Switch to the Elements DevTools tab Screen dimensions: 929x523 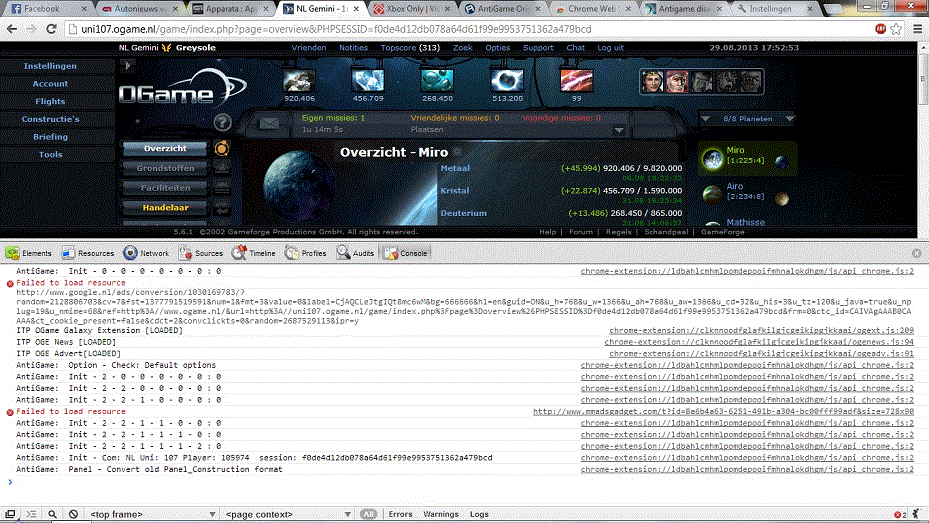point(28,253)
